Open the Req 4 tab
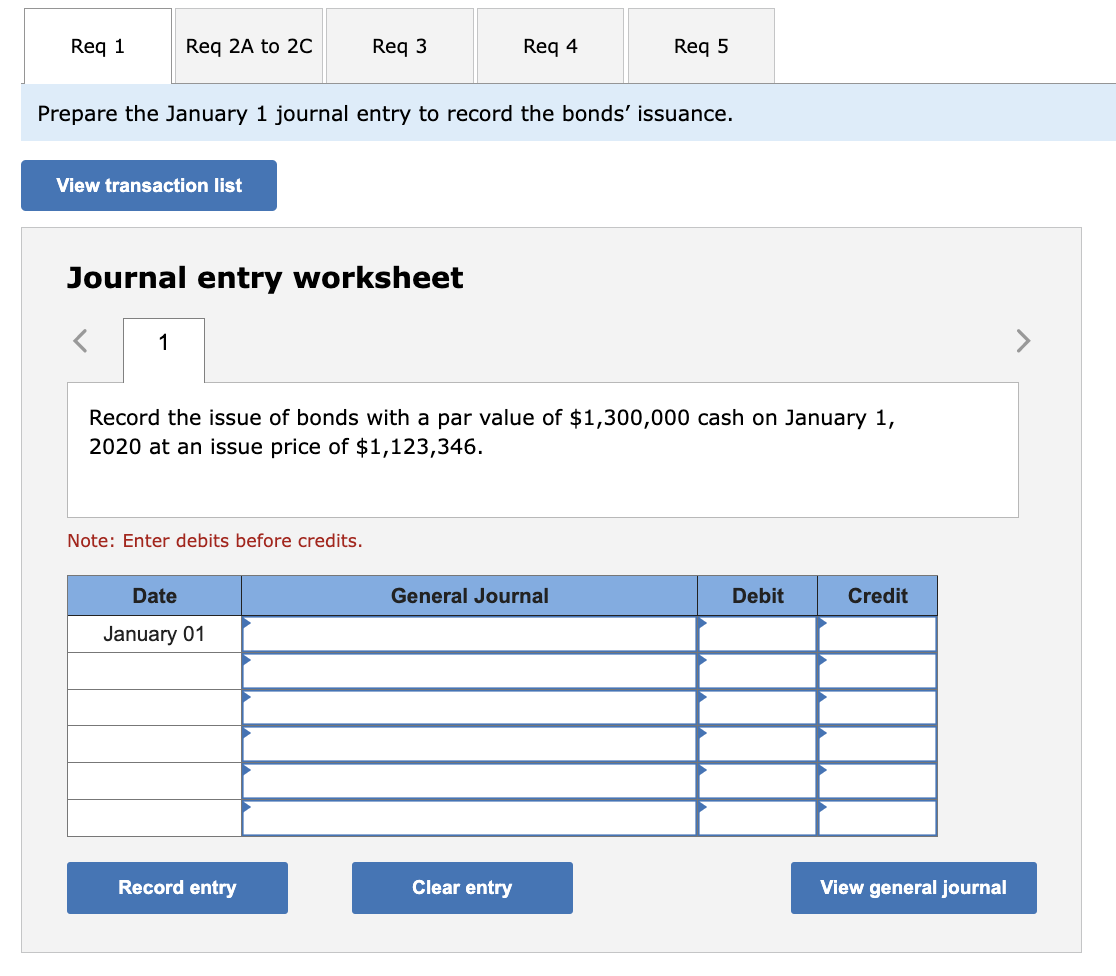This screenshot has height=976, width=1116. 550,46
